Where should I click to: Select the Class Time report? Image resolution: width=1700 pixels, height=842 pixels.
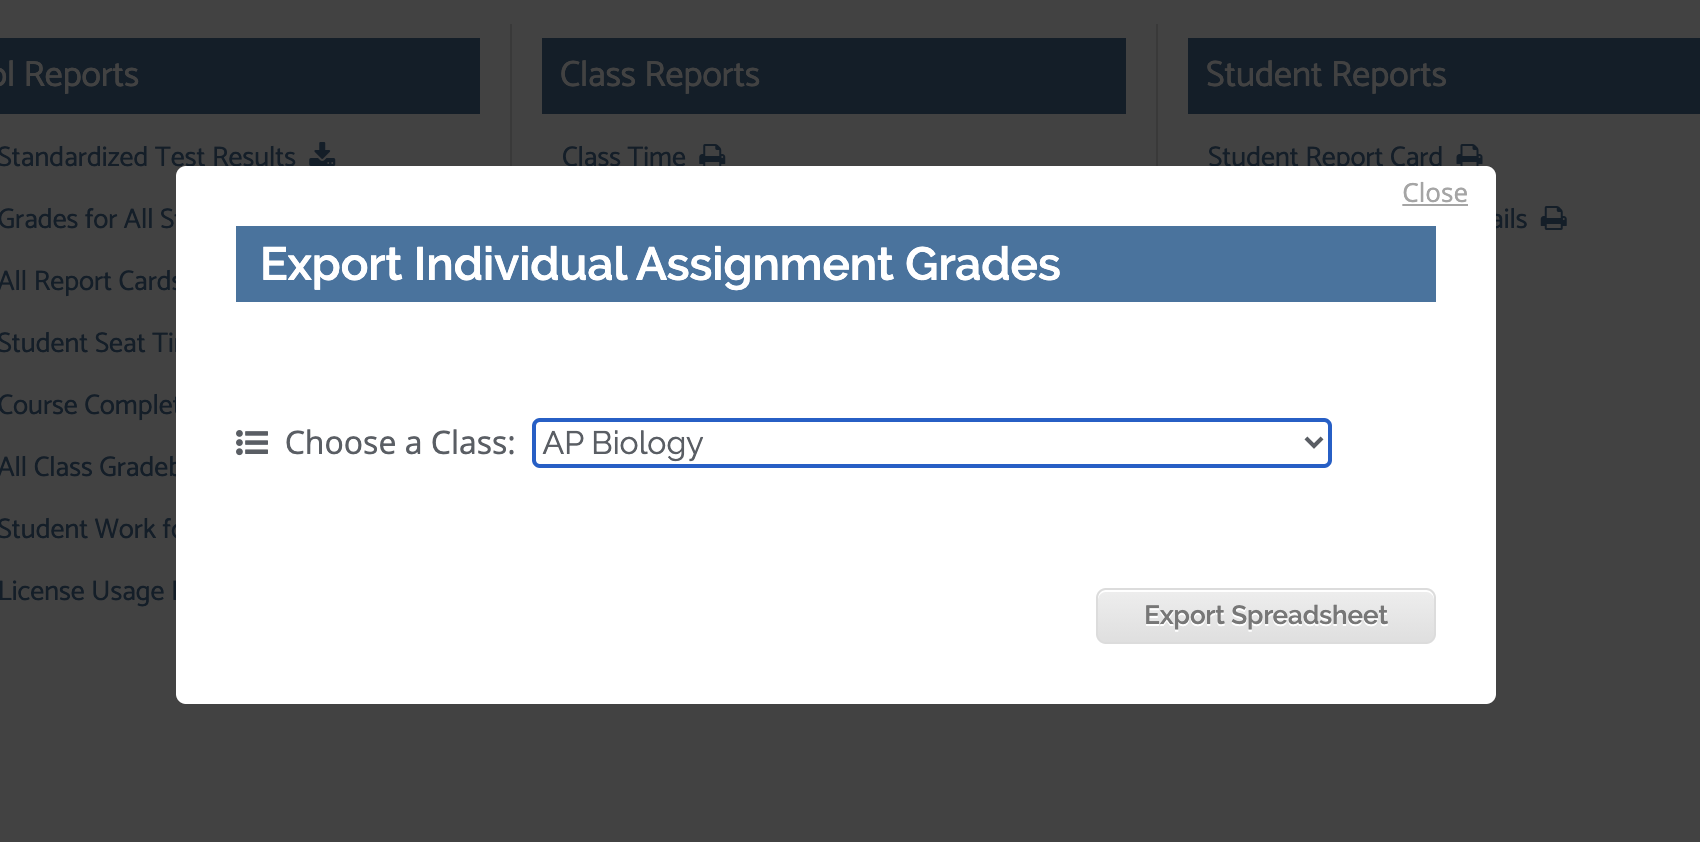click(x=623, y=156)
